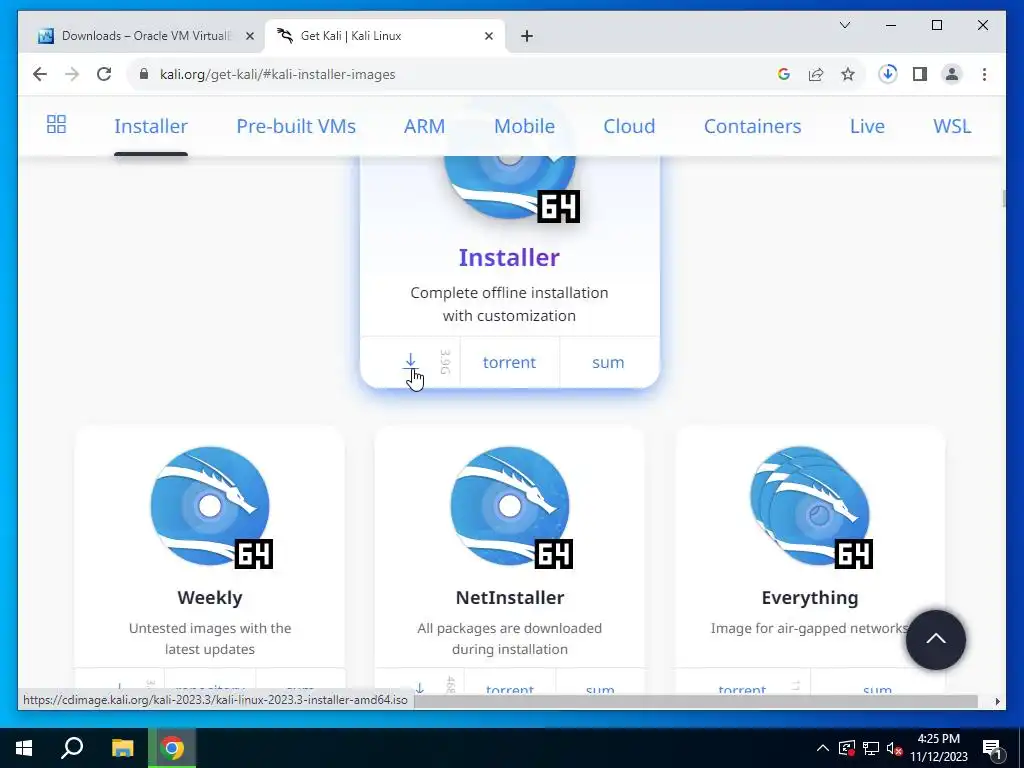Open Chrome three-dot menu
The image size is (1024, 768).
pyautogui.click(x=984, y=74)
